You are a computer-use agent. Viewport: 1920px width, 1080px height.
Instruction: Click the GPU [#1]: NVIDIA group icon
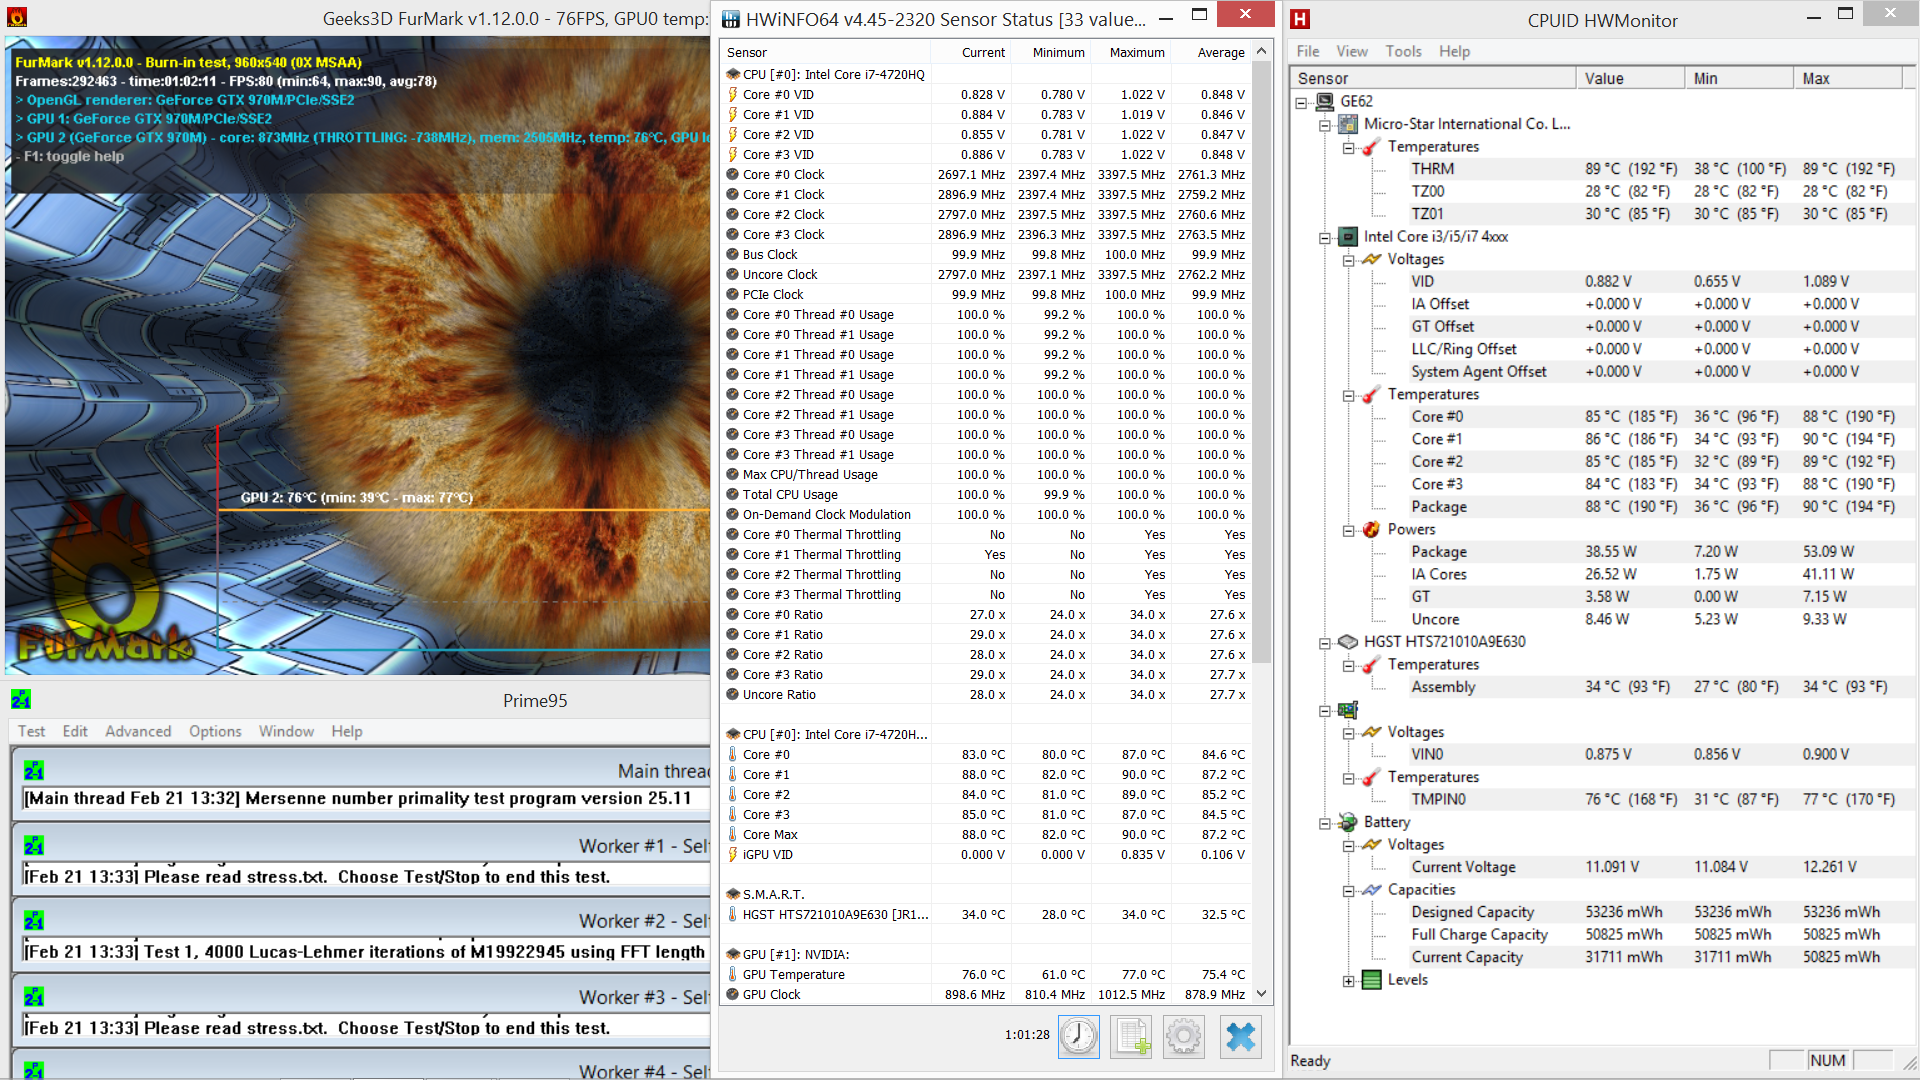tap(733, 954)
